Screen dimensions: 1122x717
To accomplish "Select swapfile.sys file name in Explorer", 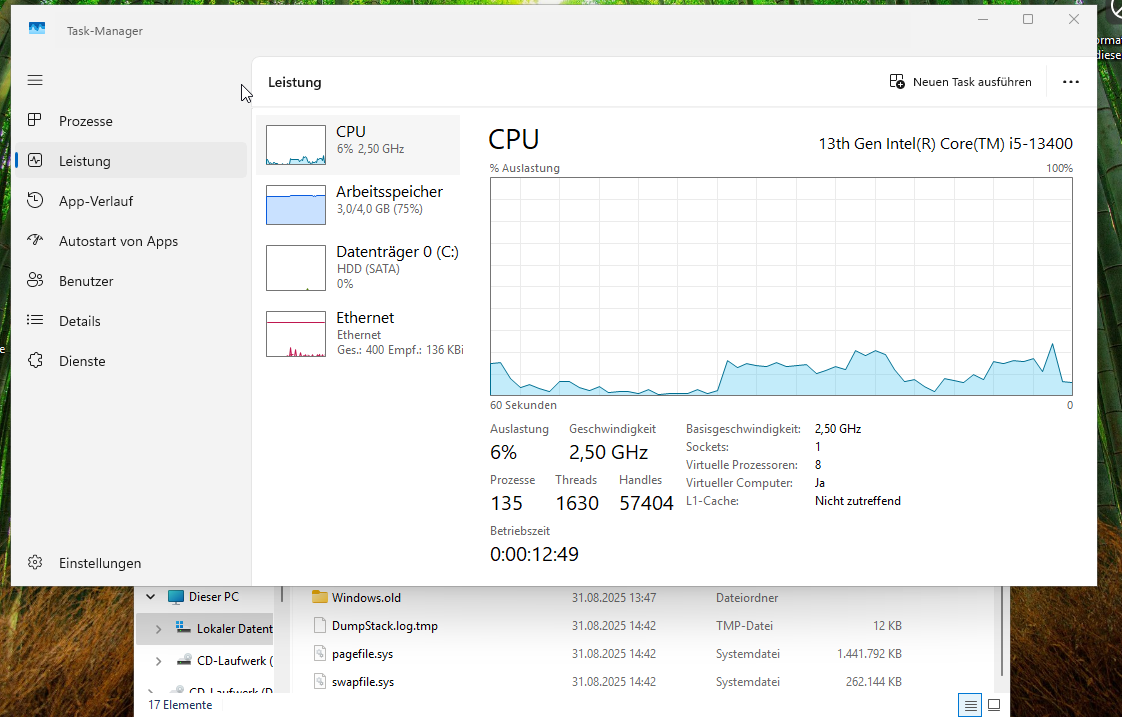I will 363,681.
